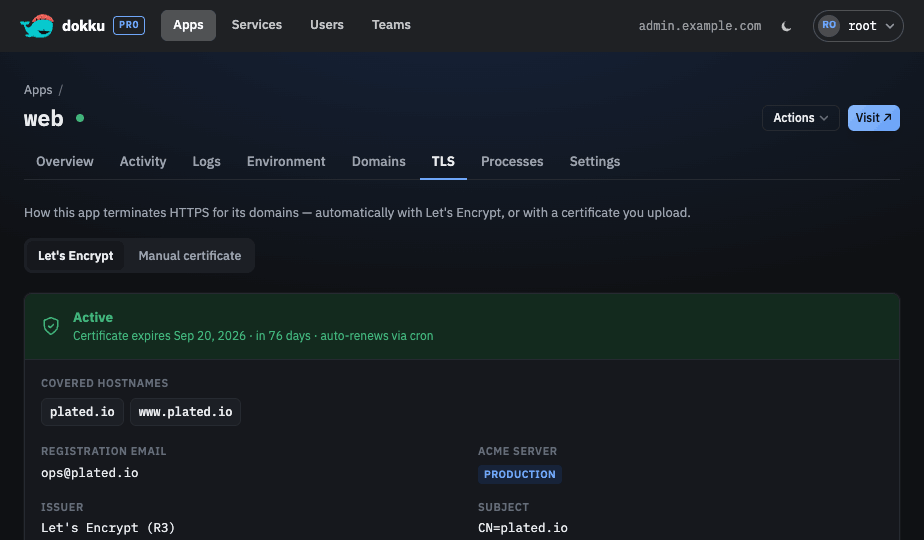This screenshot has height=540, width=924.
Task: Click the SUBJECT label
Action: (503, 507)
